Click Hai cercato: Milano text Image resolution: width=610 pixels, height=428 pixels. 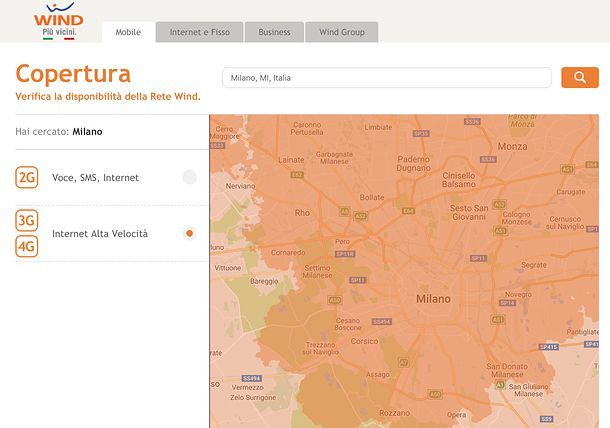tap(59, 132)
